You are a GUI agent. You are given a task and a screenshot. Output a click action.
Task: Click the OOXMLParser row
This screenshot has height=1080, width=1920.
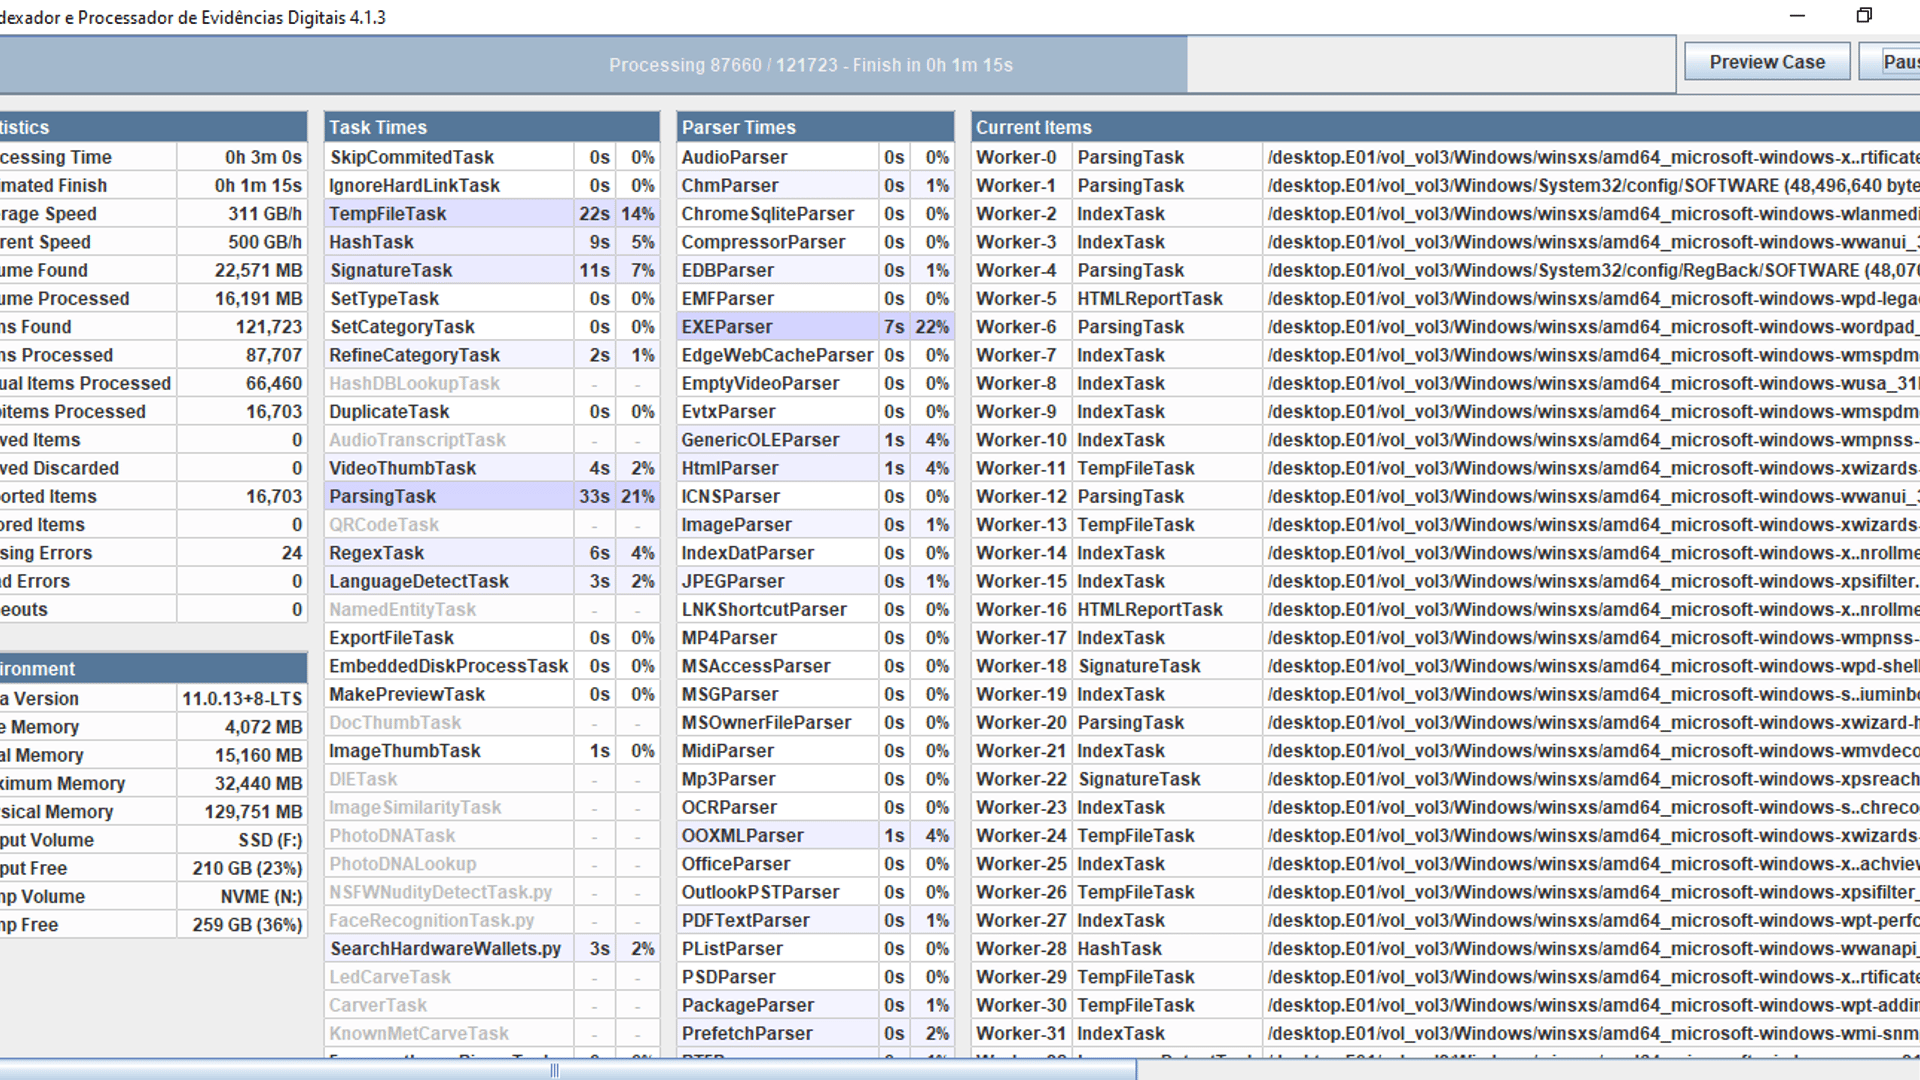[x=742, y=836]
